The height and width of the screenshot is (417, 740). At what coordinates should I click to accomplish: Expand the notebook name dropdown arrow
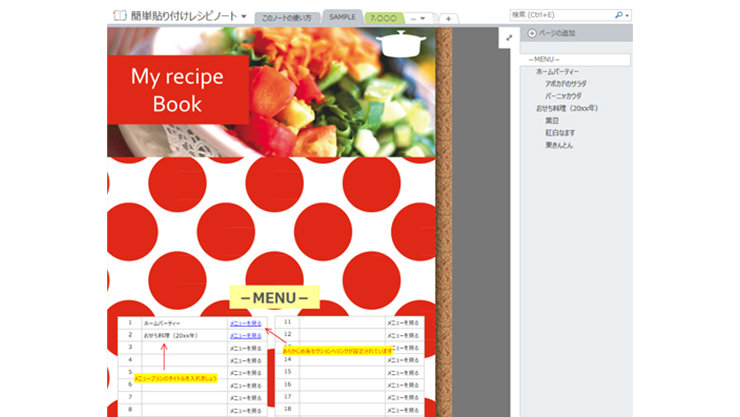[243, 17]
